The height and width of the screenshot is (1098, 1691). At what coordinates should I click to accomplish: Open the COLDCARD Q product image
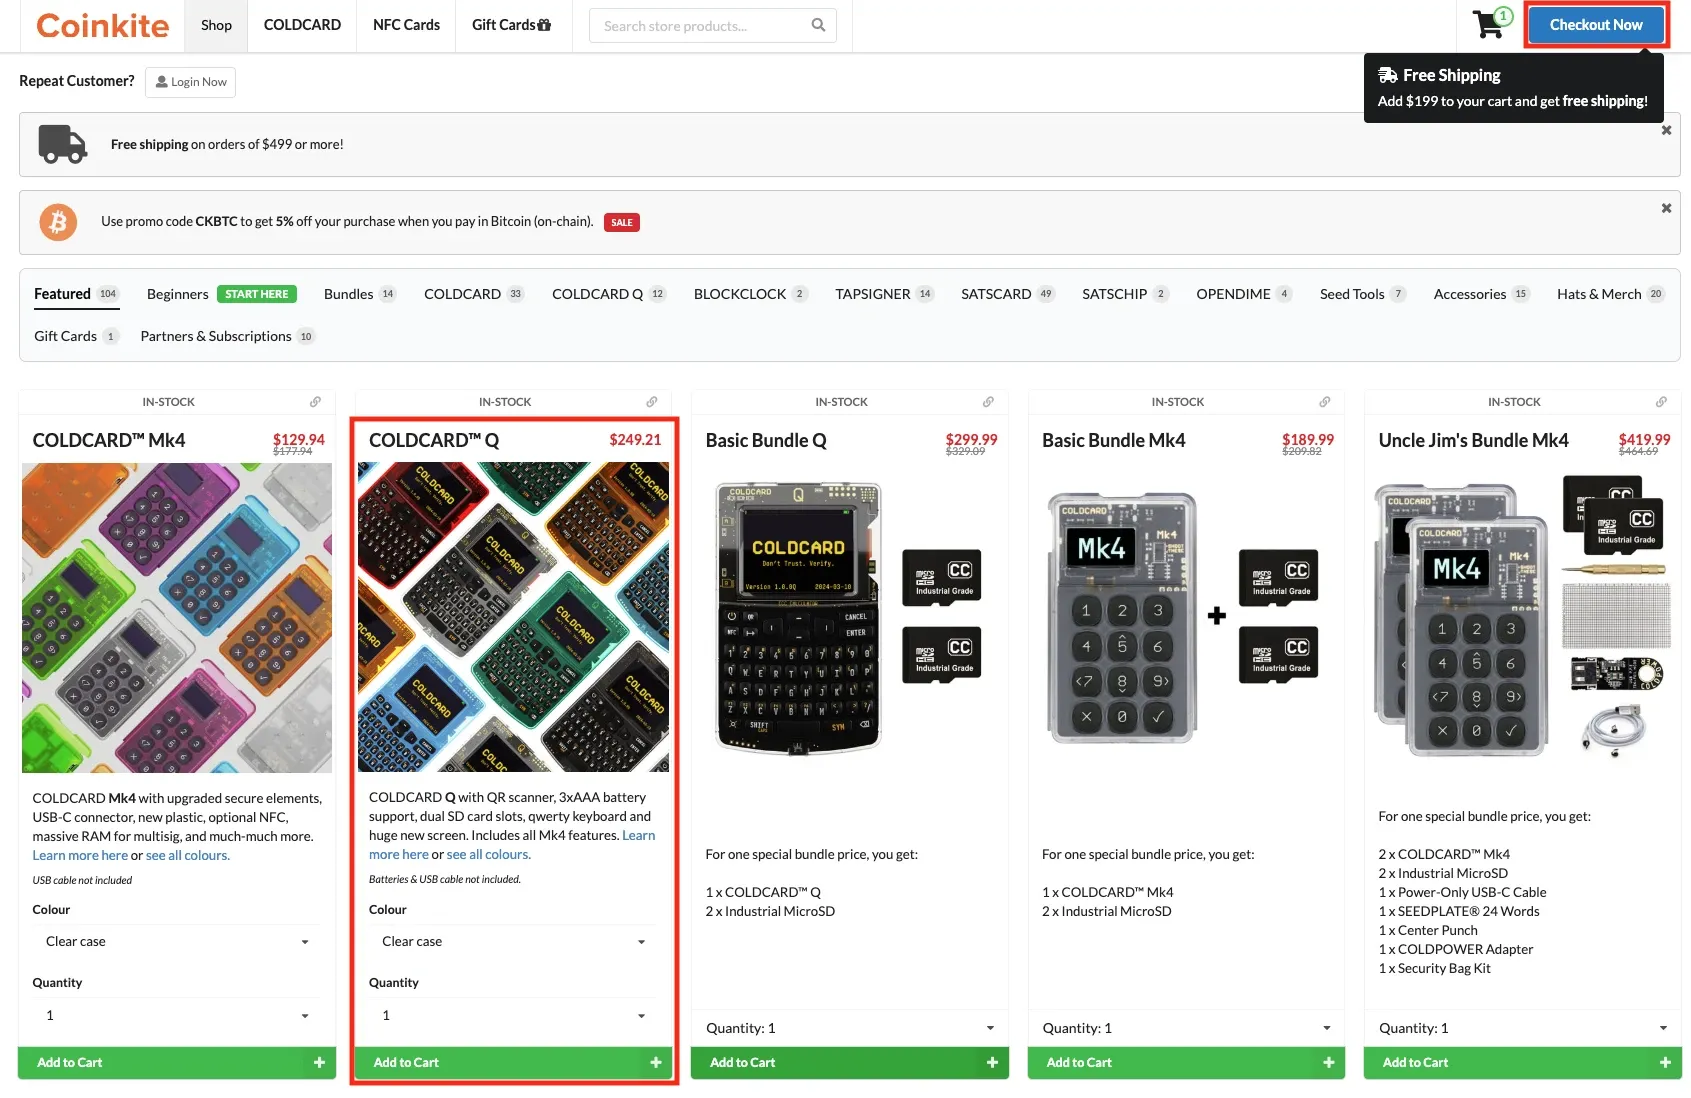pos(513,617)
